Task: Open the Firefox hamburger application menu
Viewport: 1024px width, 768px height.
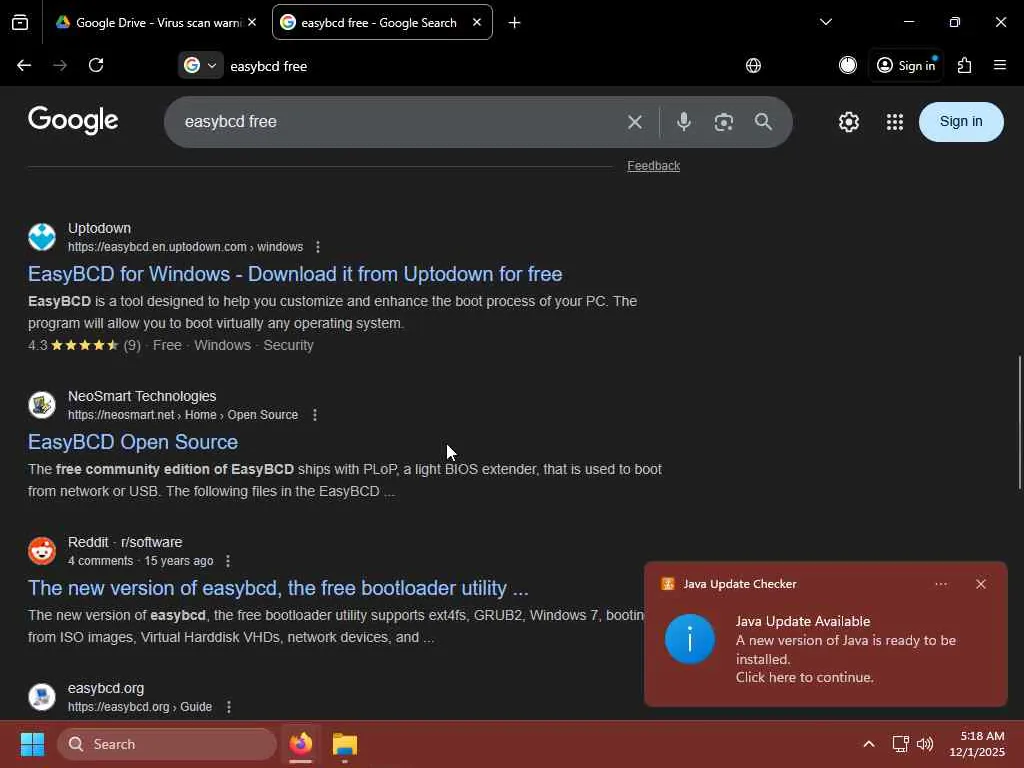Action: 1000,65
